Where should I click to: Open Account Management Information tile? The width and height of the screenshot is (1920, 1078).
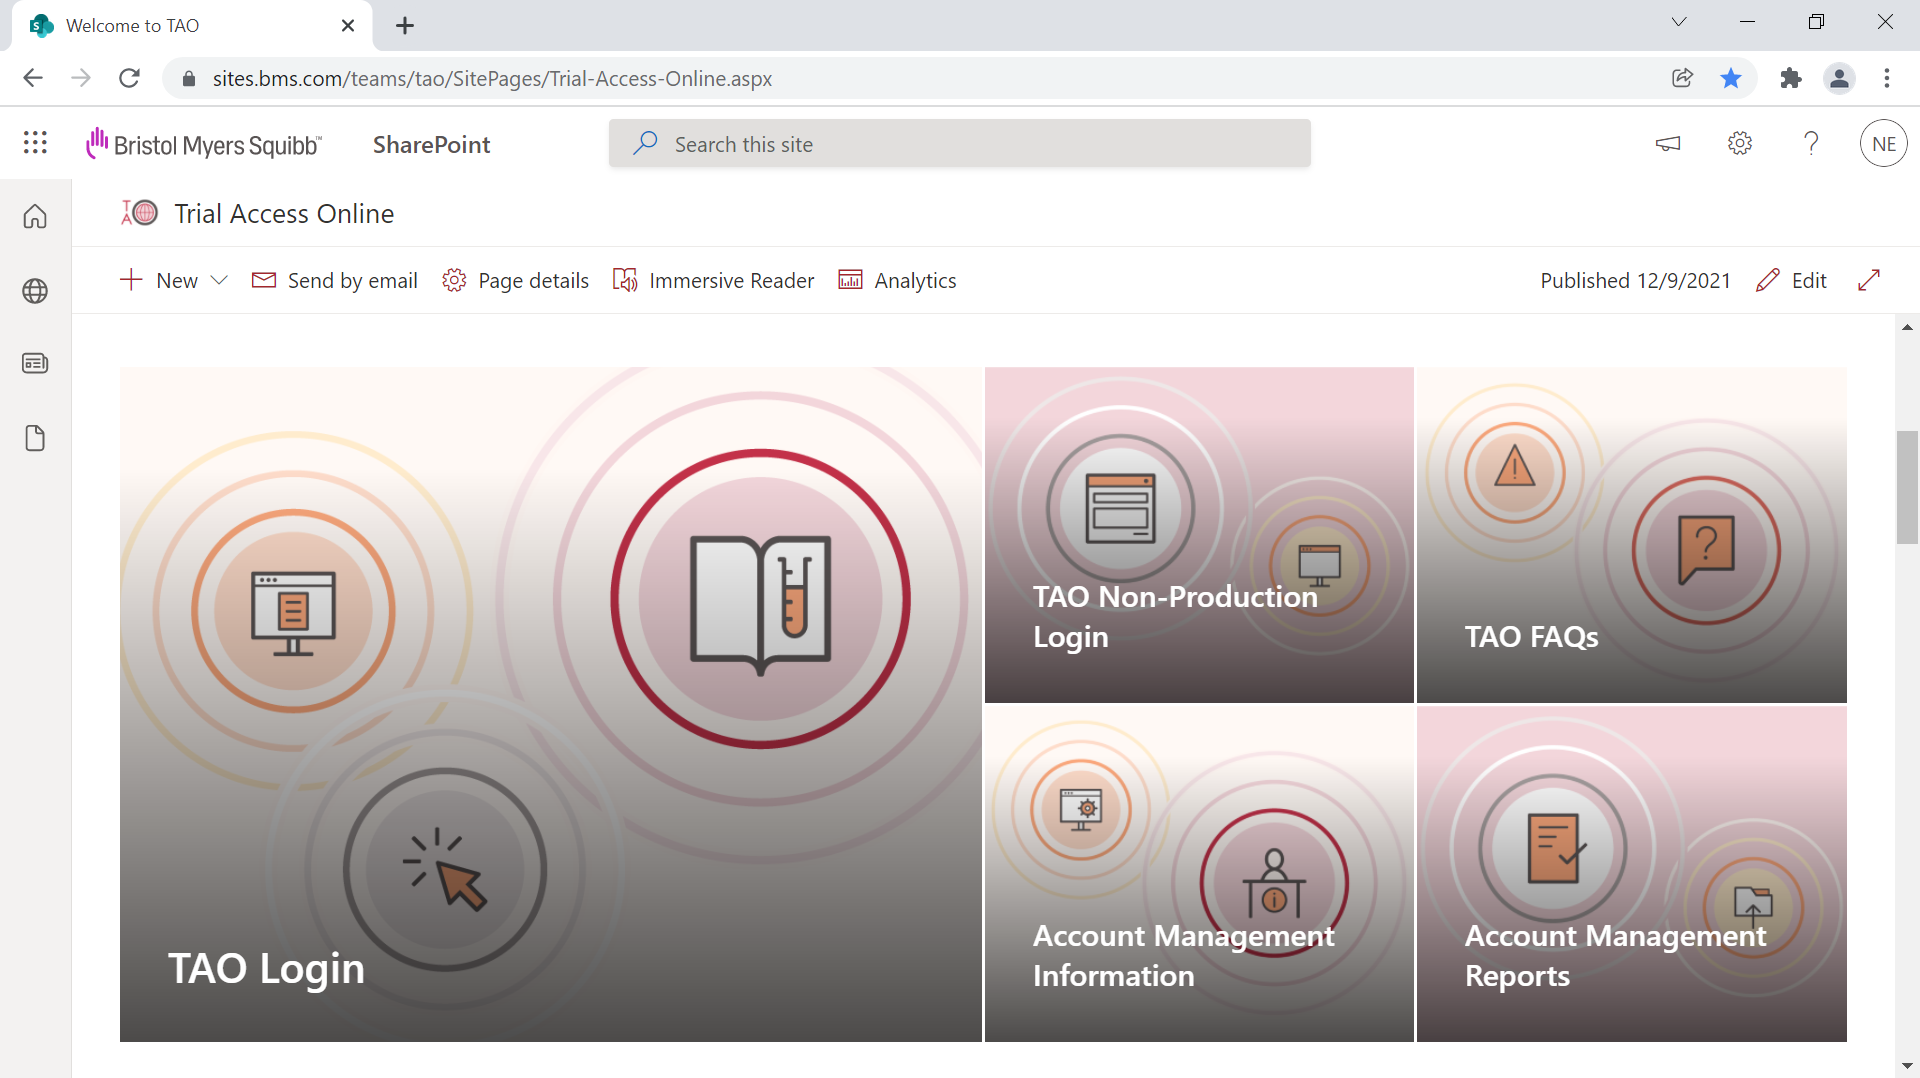tap(1199, 874)
